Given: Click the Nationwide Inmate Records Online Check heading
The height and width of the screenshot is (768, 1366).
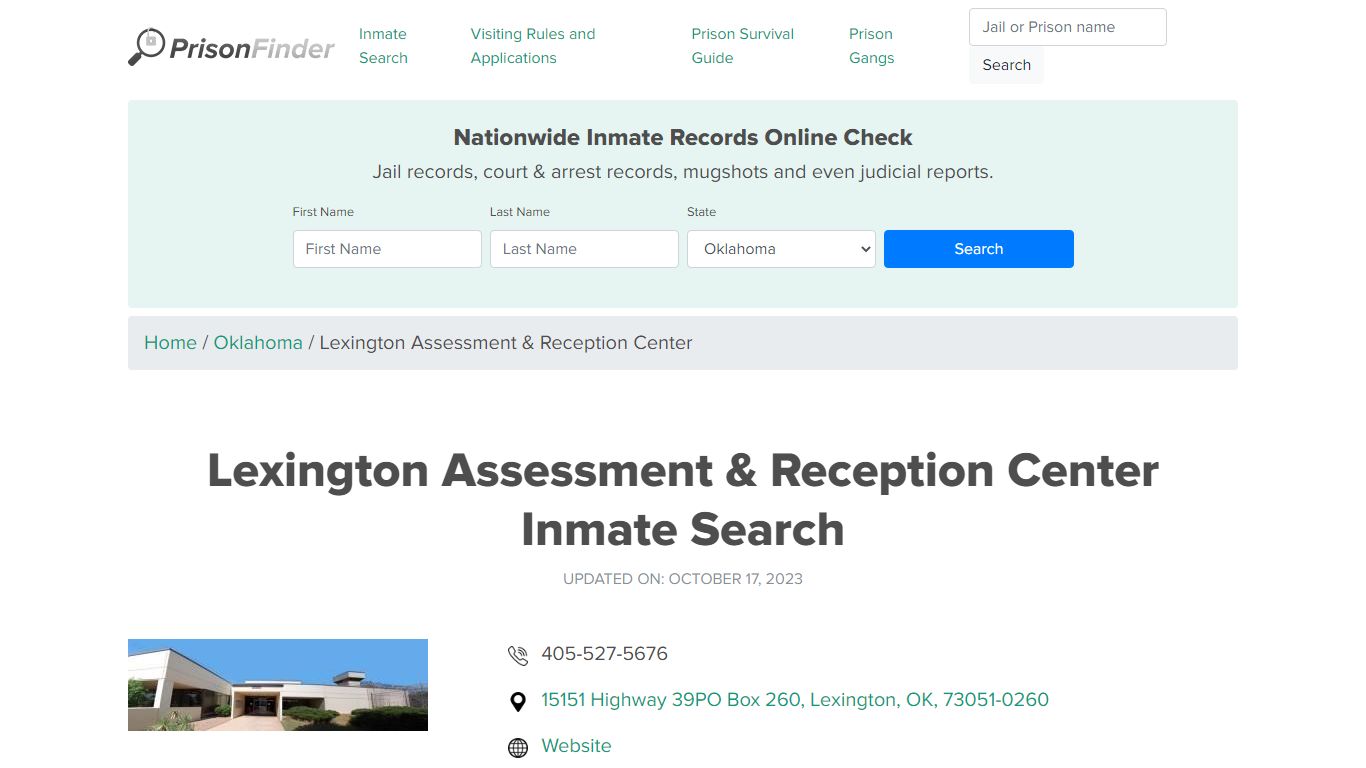Looking at the screenshot, I should 683,137.
